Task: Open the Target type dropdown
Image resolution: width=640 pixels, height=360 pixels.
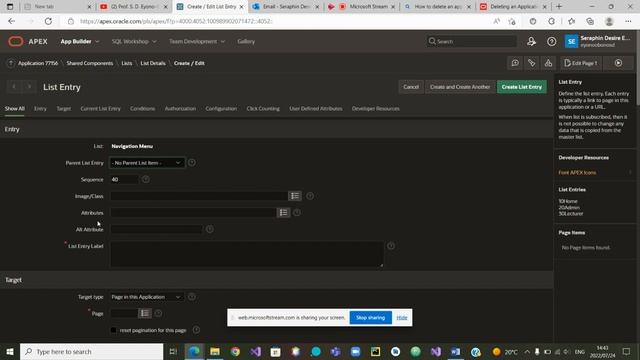Action: [x=147, y=297]
